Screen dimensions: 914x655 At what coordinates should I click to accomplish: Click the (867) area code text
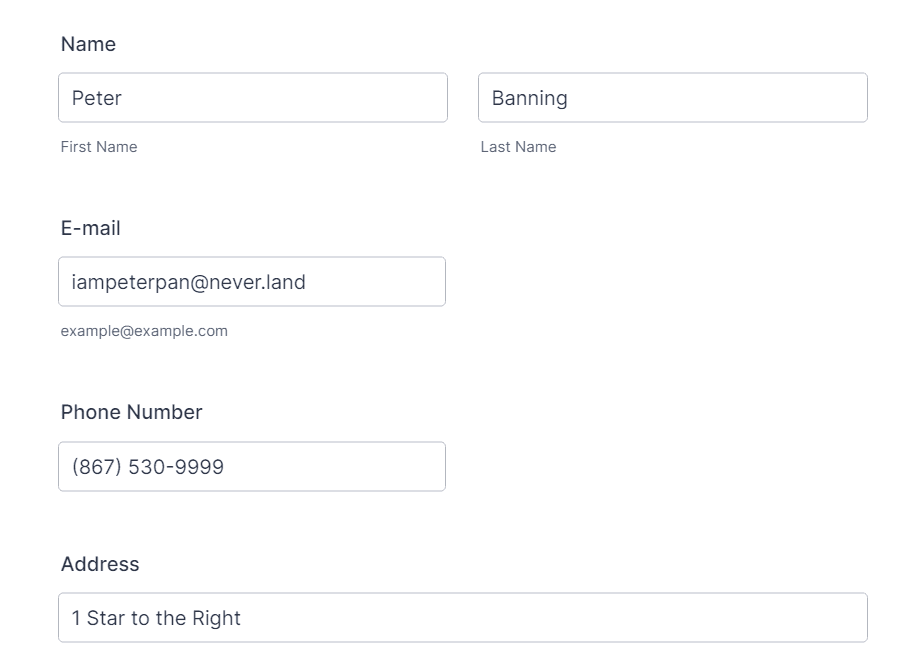coord(97,467)
